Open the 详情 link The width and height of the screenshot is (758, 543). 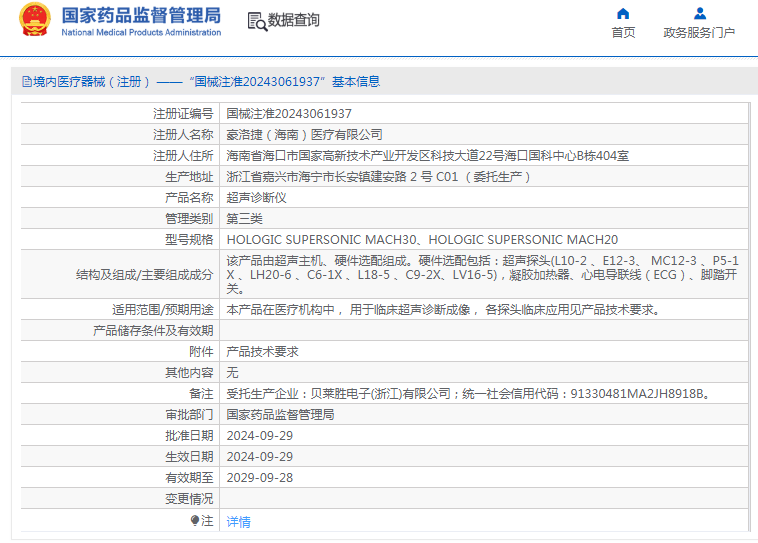point(238,522)
